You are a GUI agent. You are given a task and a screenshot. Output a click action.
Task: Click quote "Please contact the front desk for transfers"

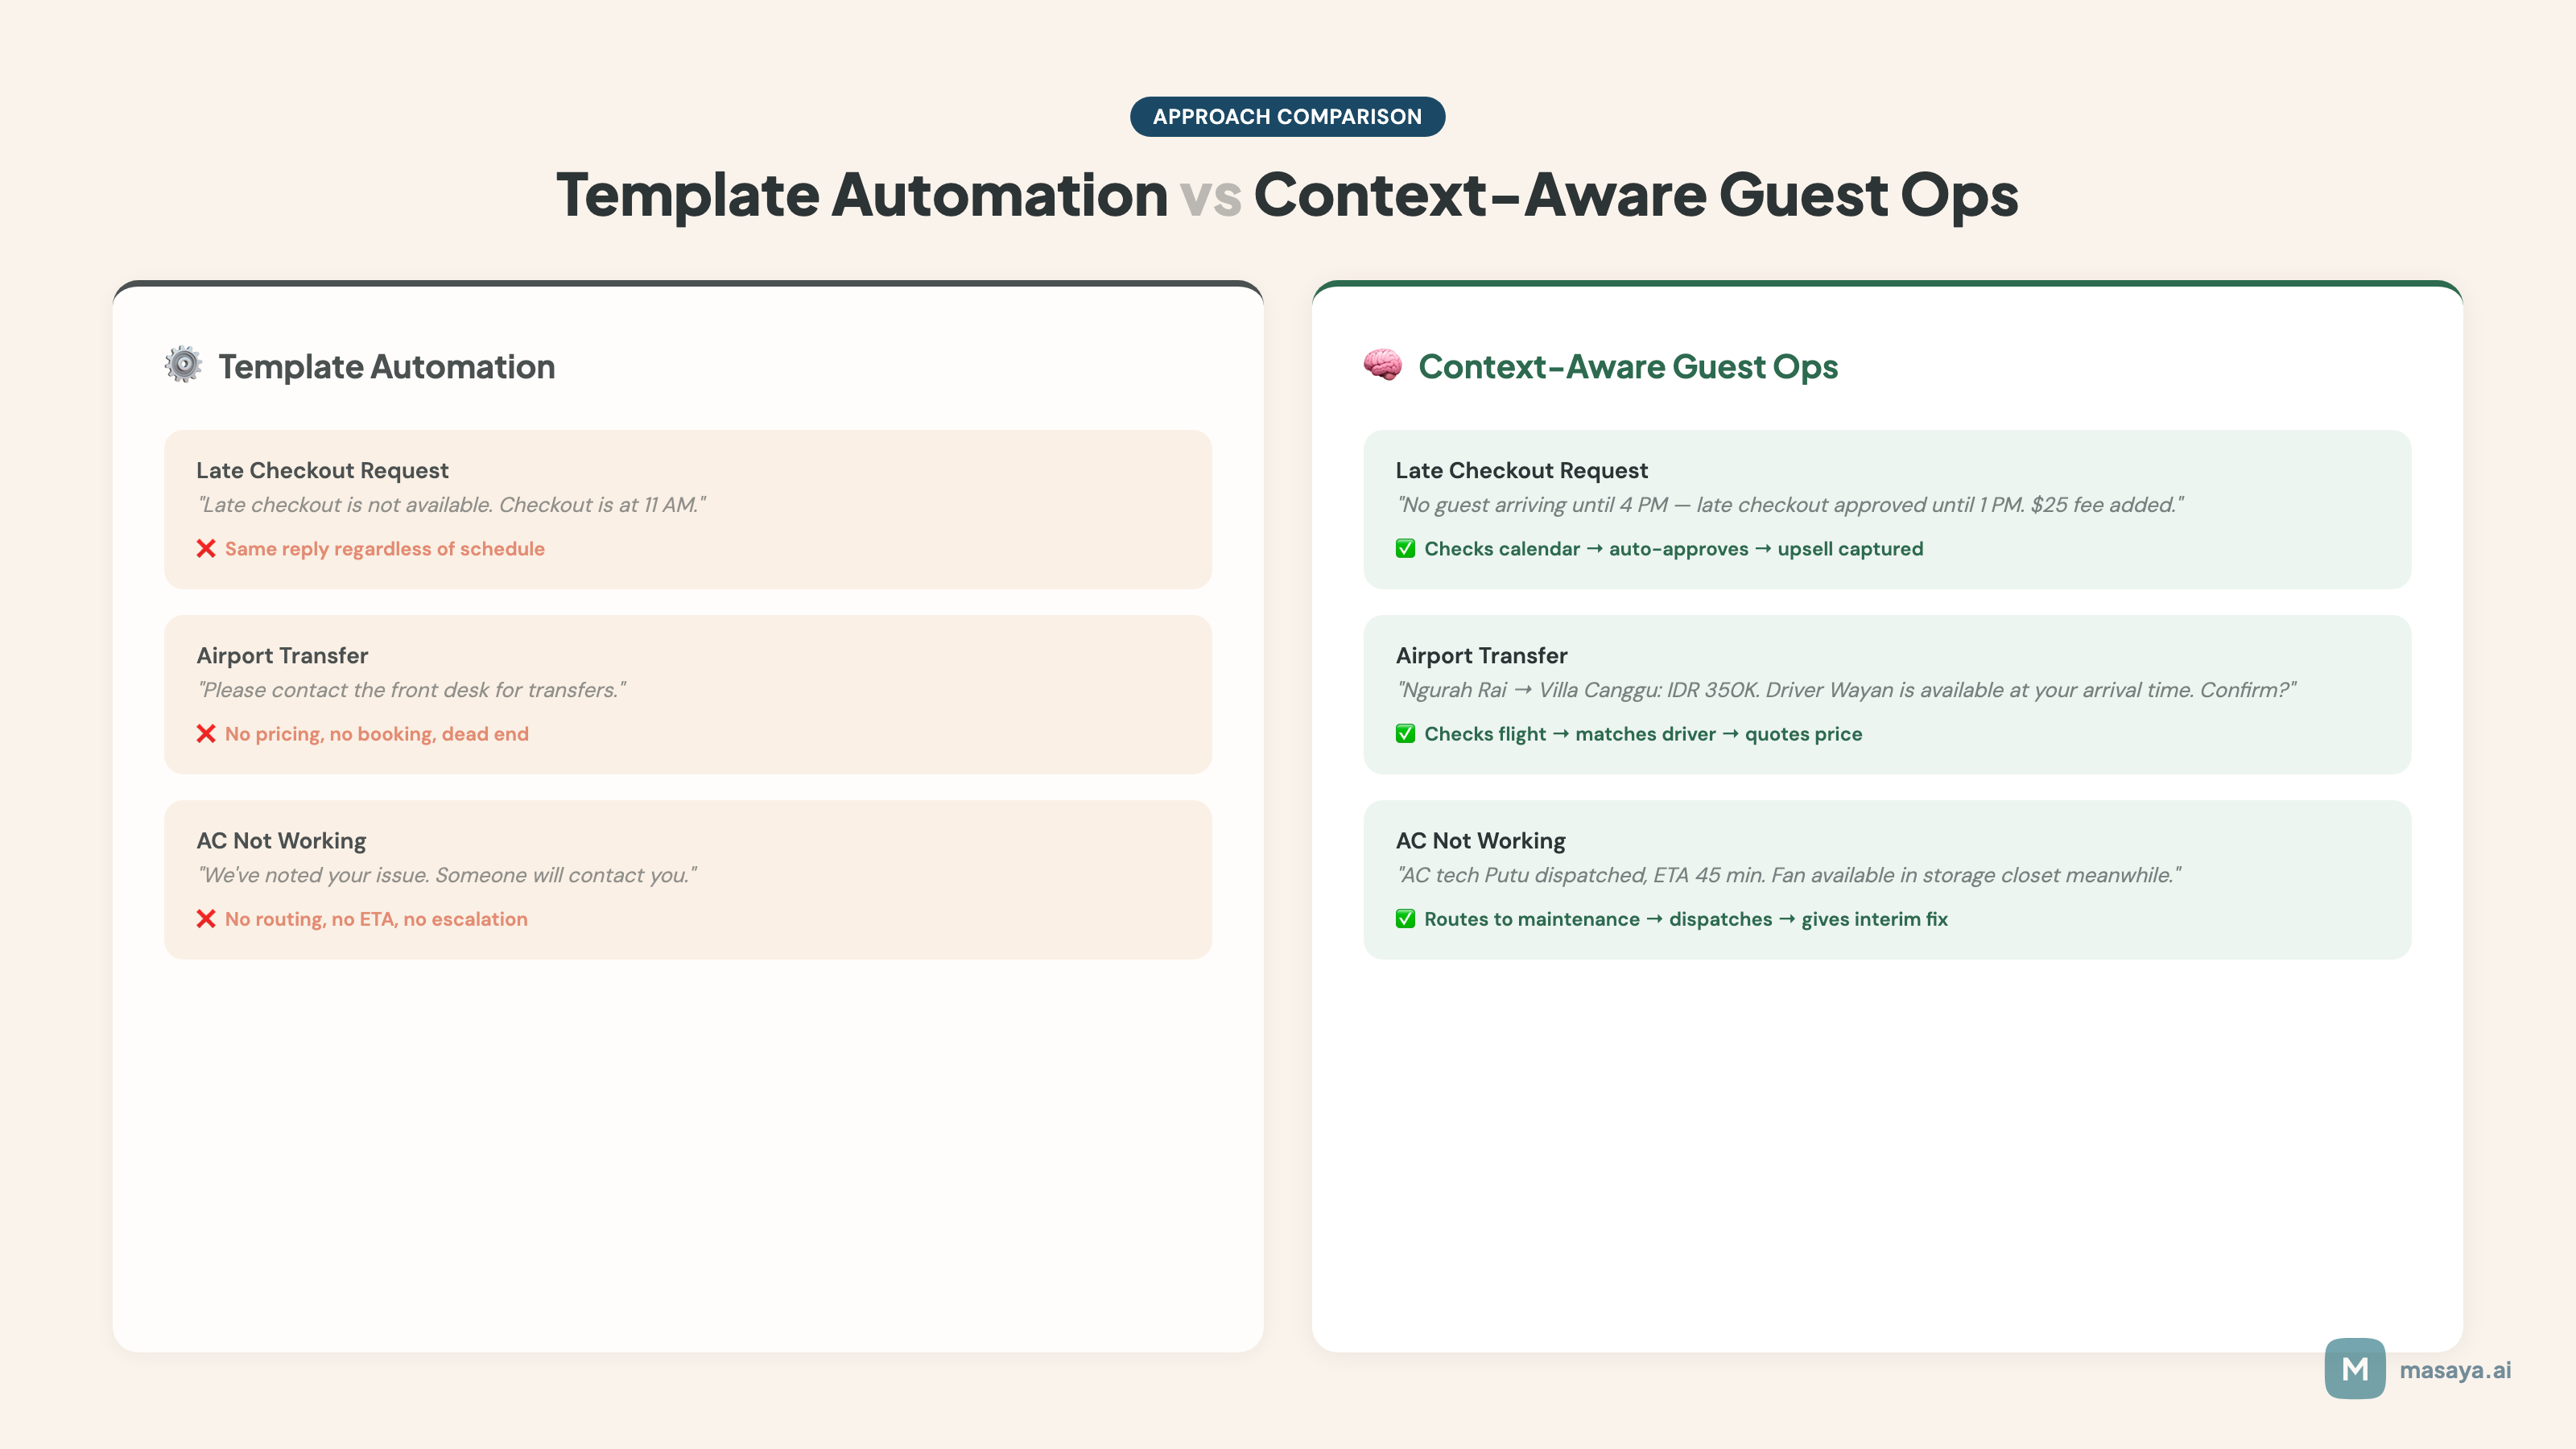coord(411,689)
